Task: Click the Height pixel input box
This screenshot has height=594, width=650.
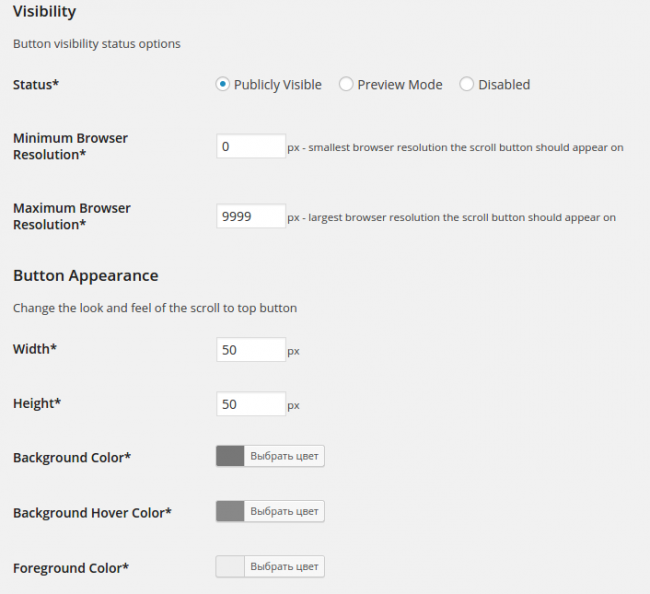Action: pos(251,405)
